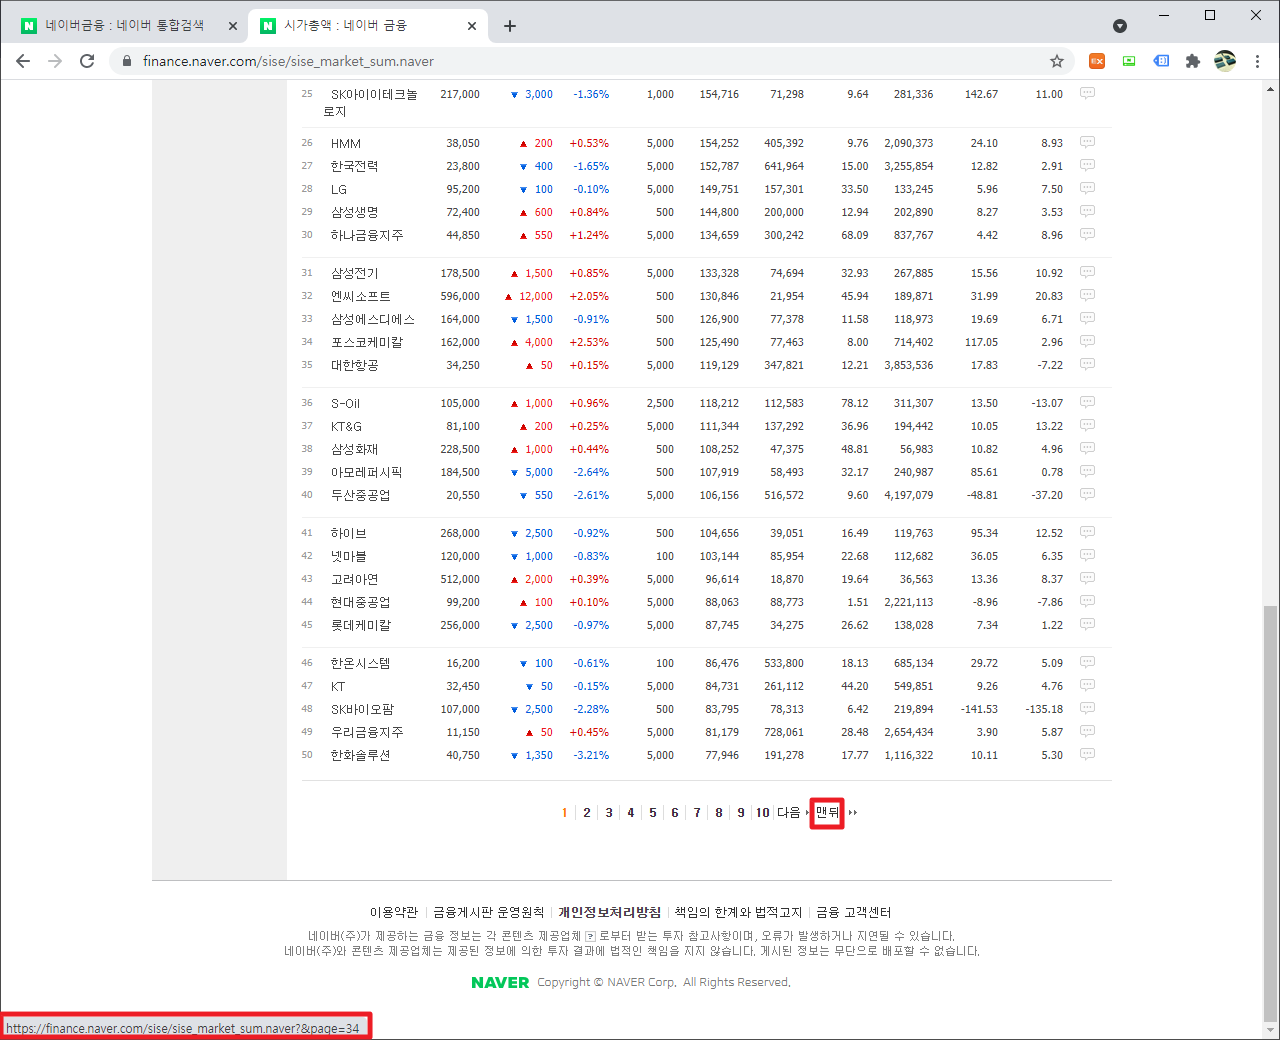1280x1040 pixels.
Task: Click the browser forward arrow
Action: (55, 61)
